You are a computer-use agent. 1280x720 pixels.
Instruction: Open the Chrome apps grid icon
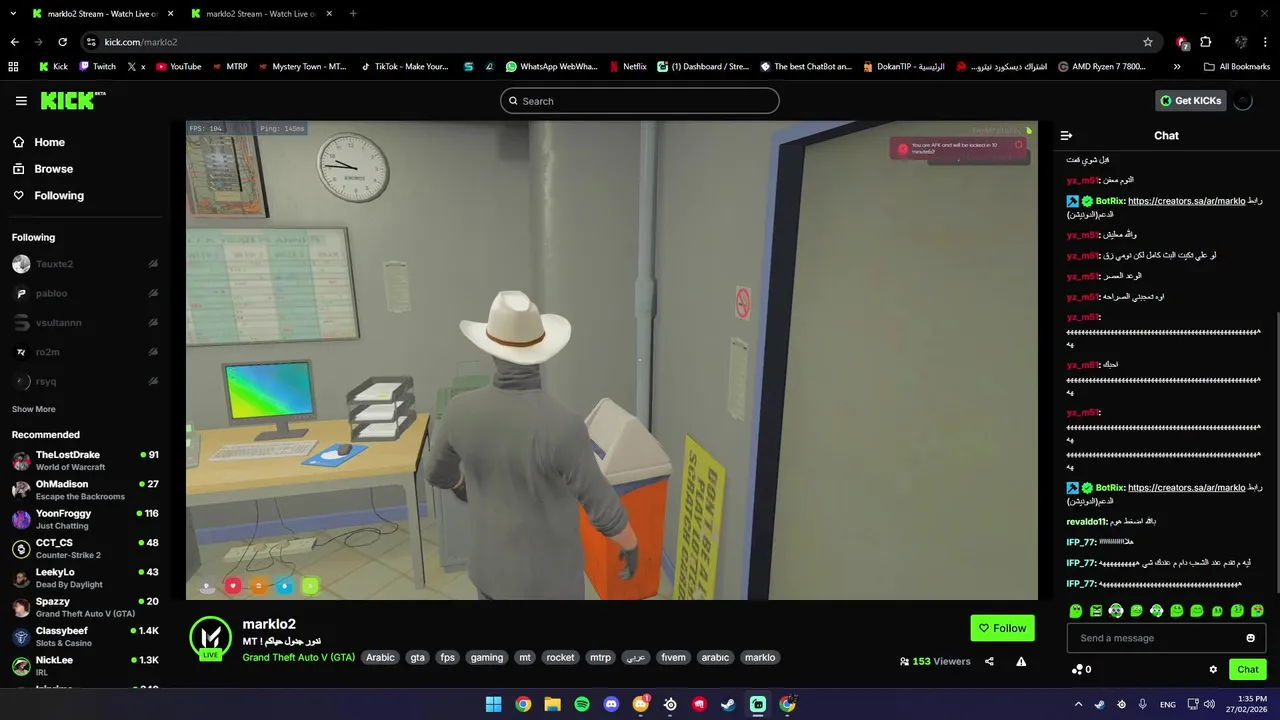coord(13,67)
